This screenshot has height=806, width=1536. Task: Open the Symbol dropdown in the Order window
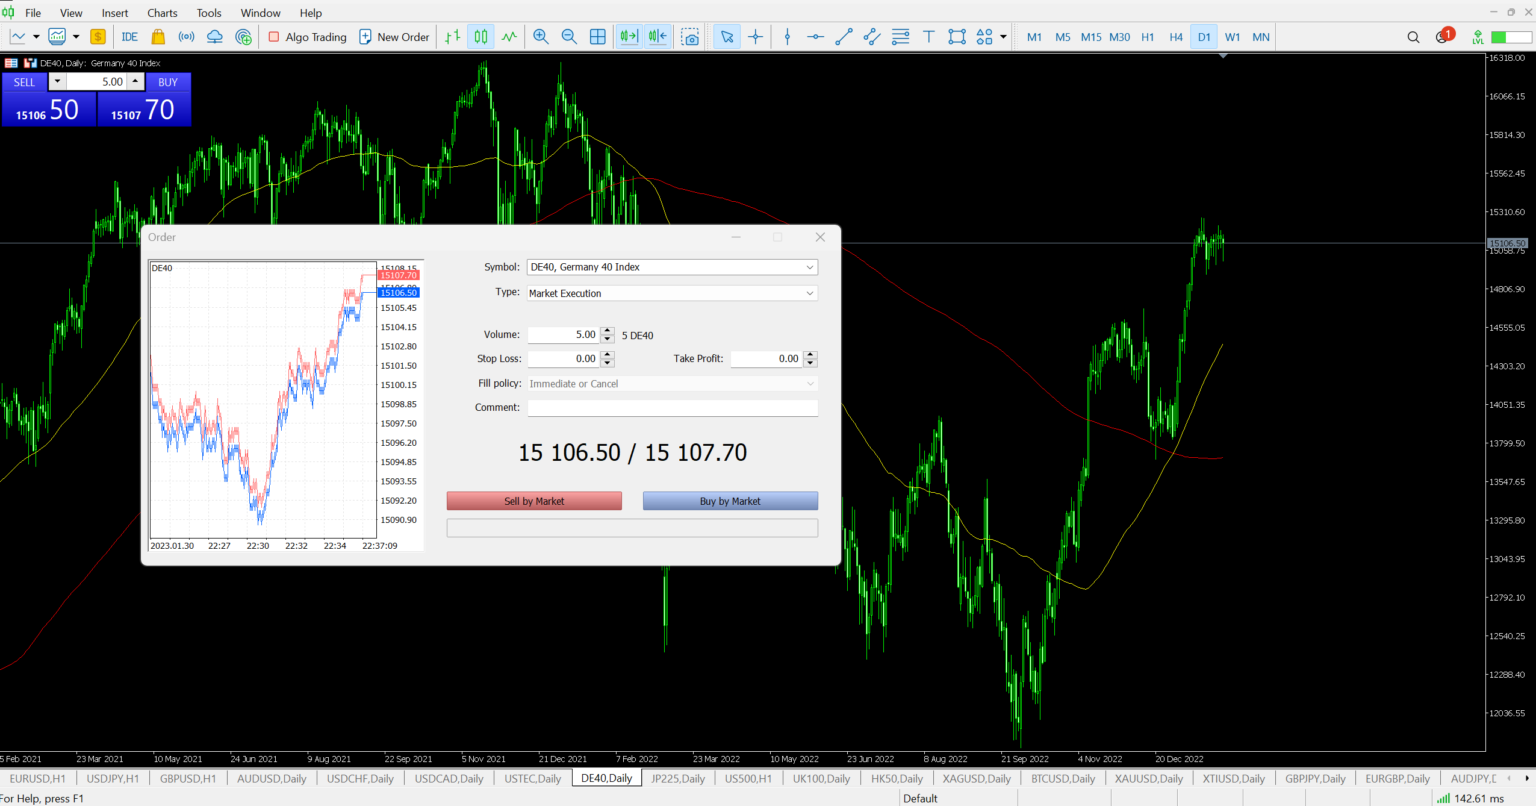pos(809,267)
